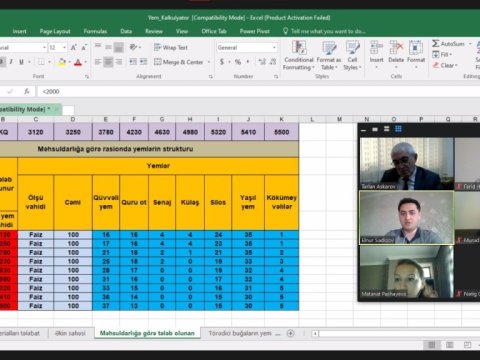Open Format as Table gallery

click(x=329, y=55)
